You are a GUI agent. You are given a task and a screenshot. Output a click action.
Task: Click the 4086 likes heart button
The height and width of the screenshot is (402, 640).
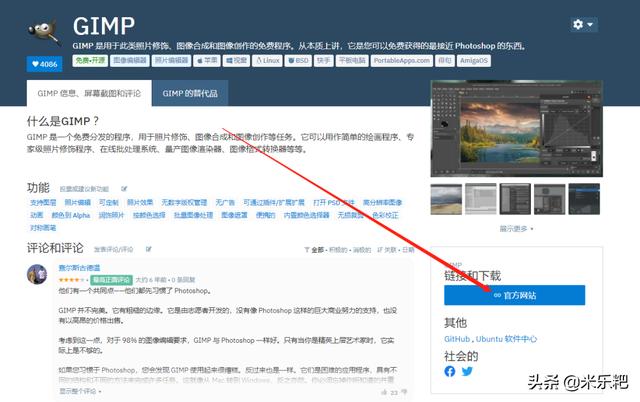point(44,64)
